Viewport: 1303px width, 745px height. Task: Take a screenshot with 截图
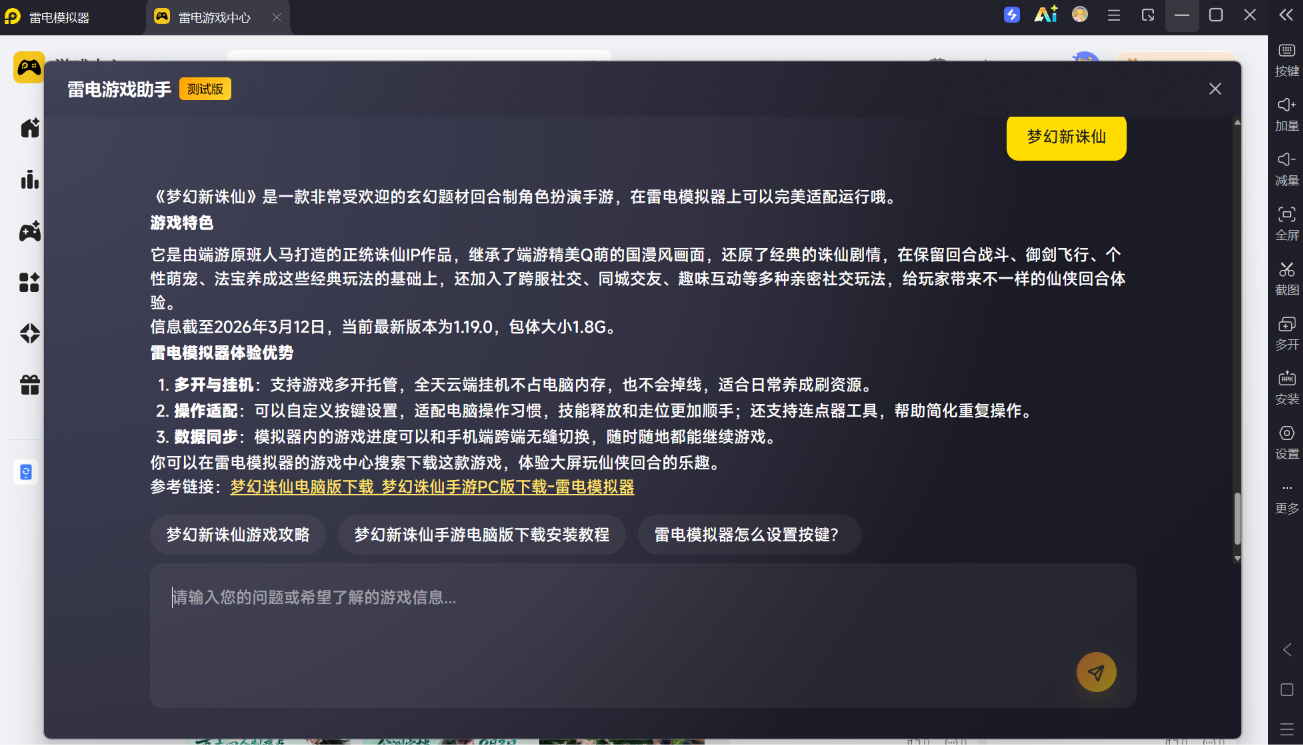tap(1287, 278)
